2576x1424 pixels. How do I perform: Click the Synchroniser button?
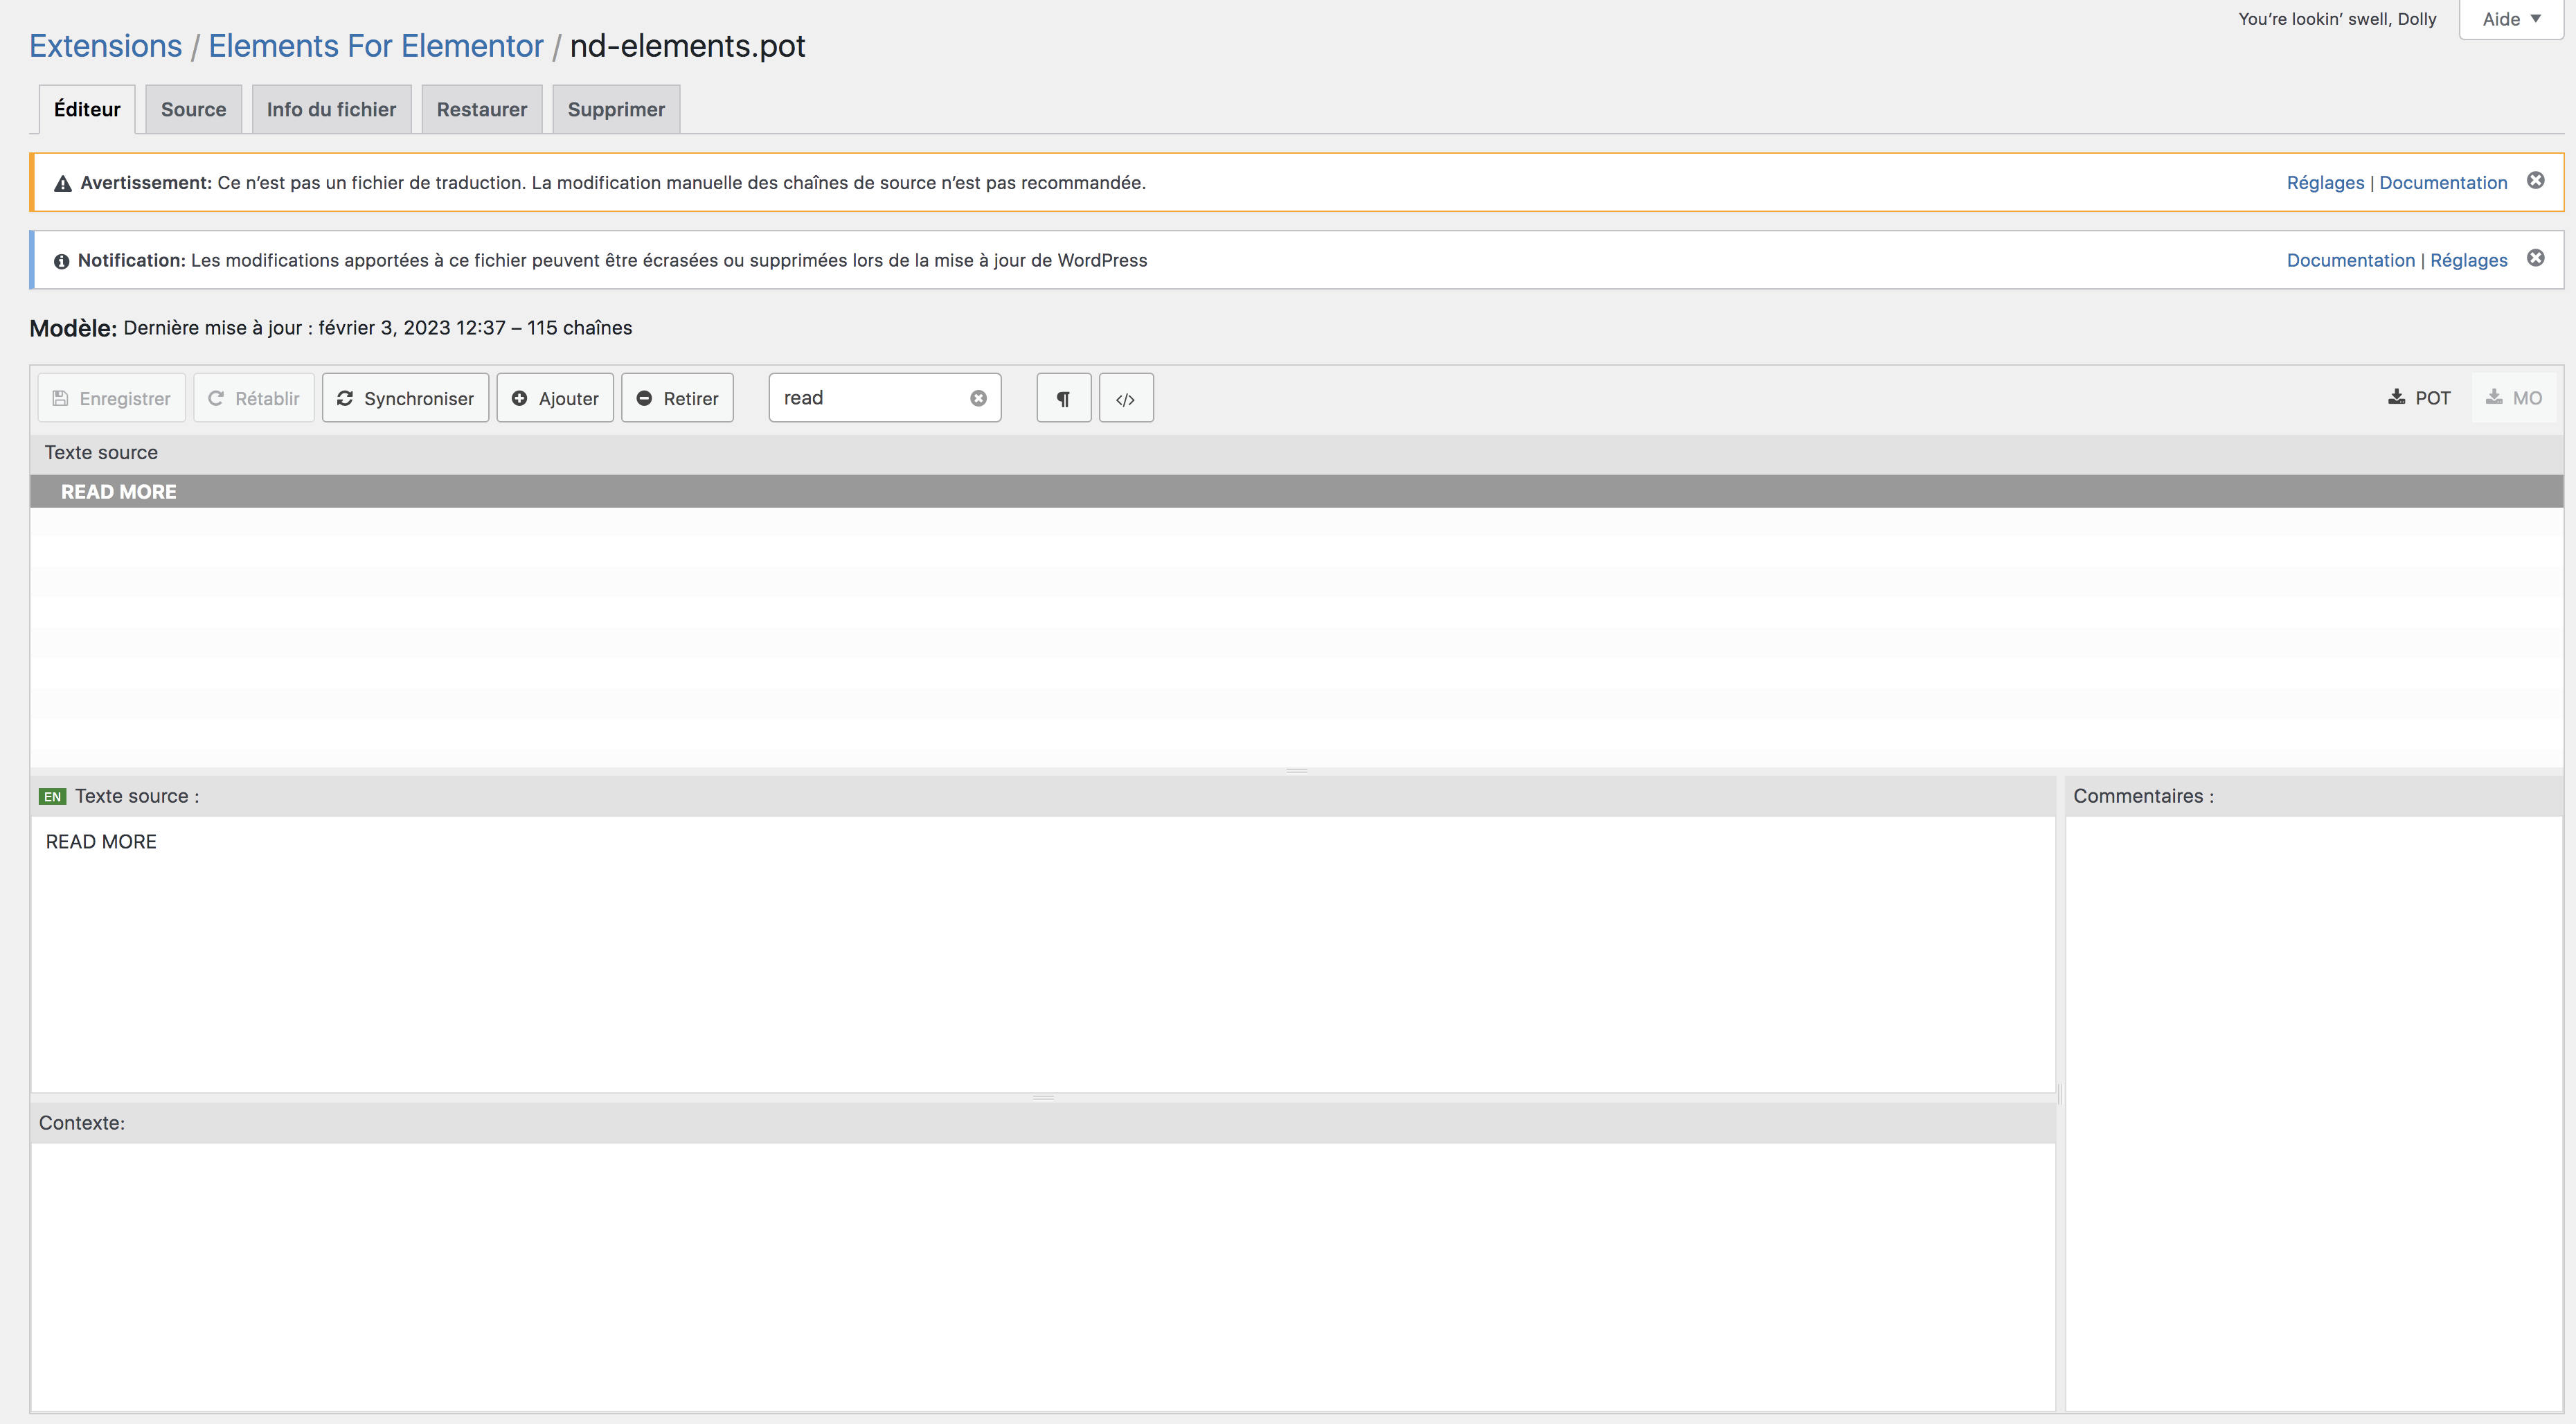tap(405, 398)
